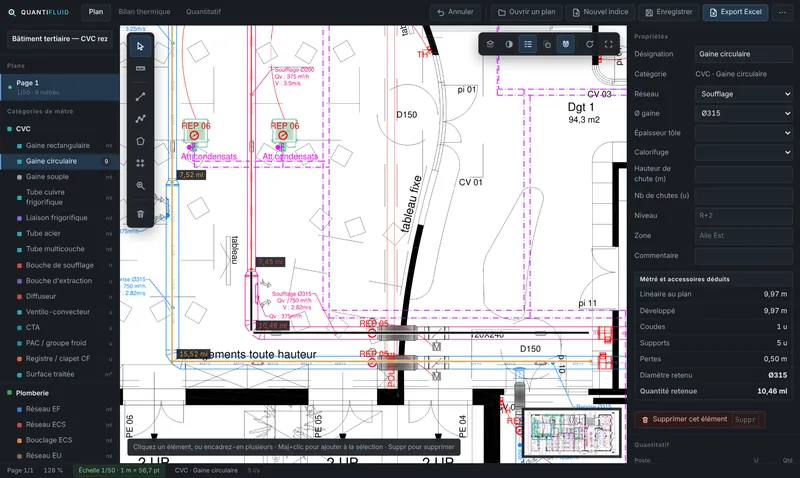Select Bouche d'extraction category
The height and width of the screenshot is (478, 800).
tap(60, 281)
